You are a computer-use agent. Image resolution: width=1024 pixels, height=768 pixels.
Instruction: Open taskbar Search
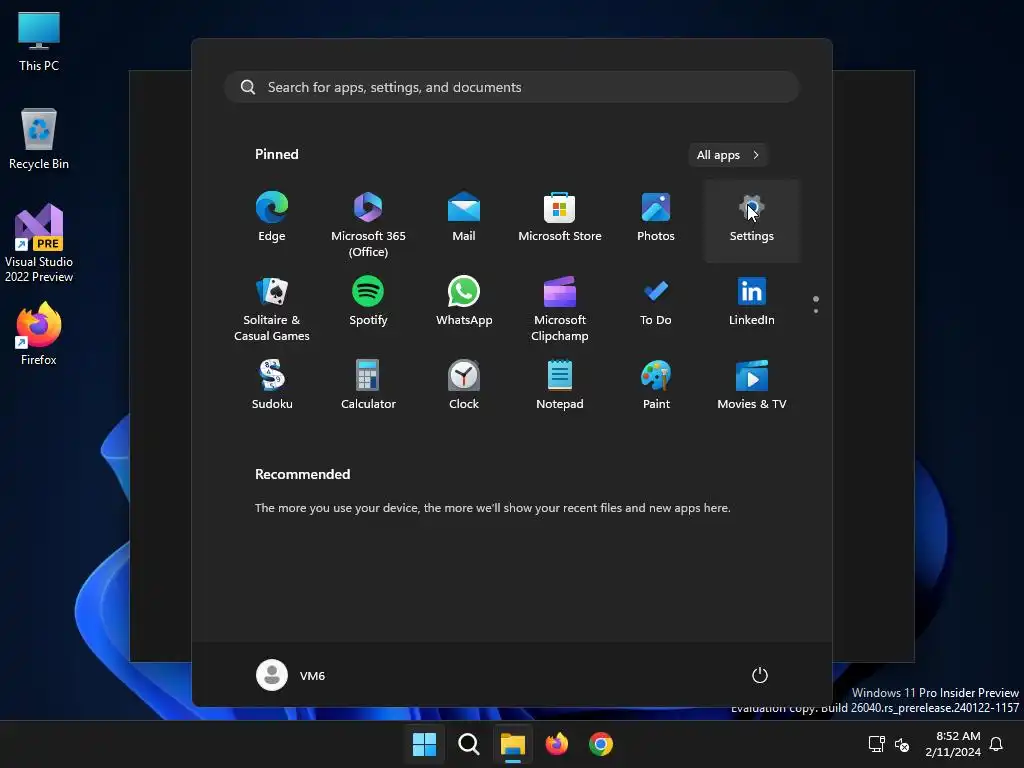tap(468, 744)
